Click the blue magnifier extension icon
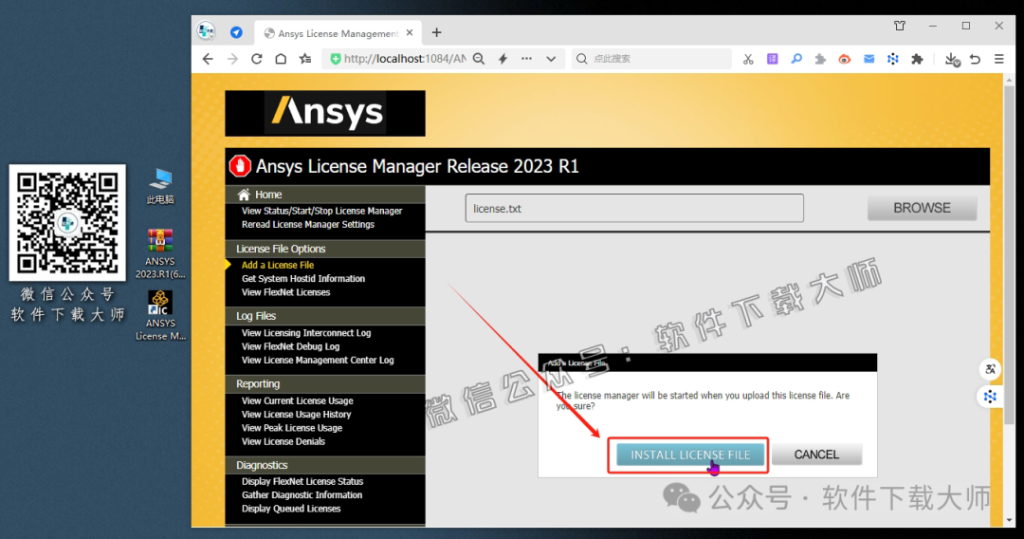Viewport: 1024px width, 539px height. tap(796, 59)
